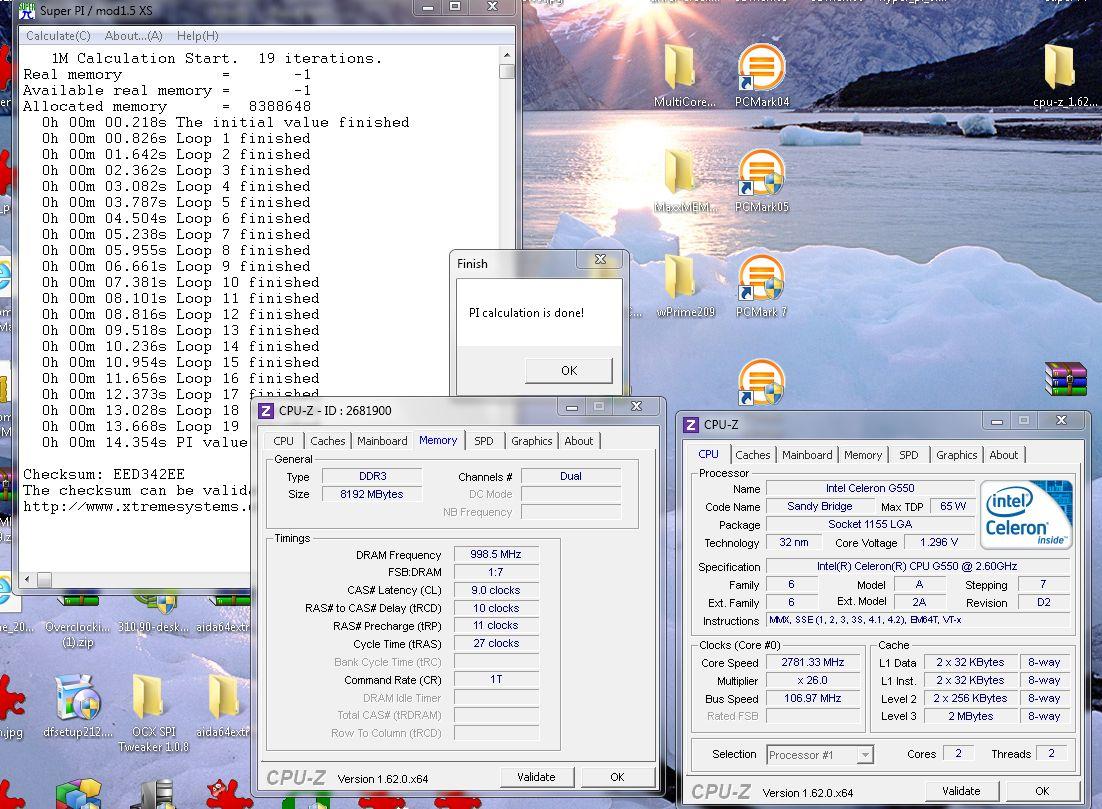Click Super PI scrollbar up arrow

tap(507, 55)
